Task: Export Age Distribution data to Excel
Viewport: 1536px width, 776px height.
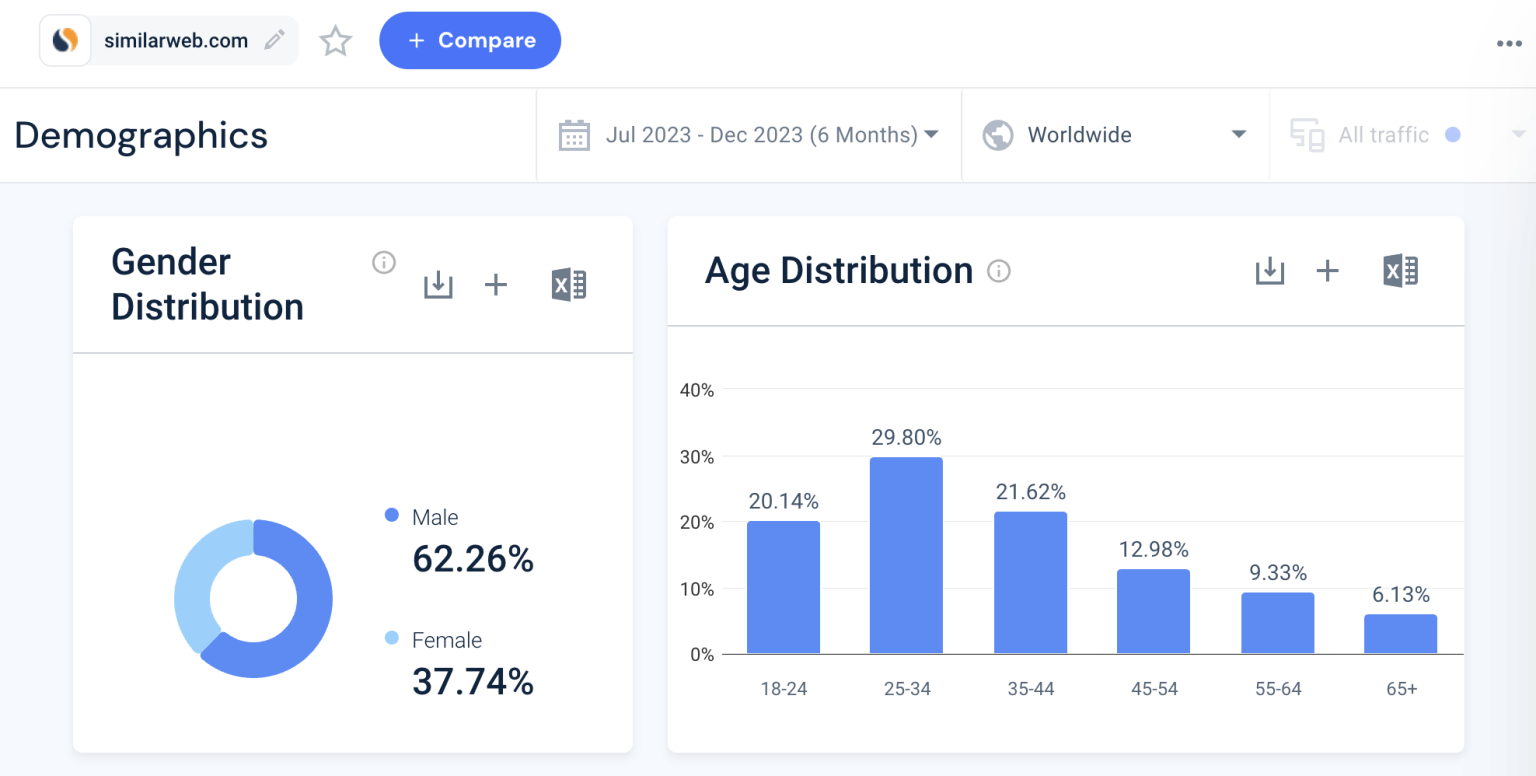Action: [x=1400, y=270]
